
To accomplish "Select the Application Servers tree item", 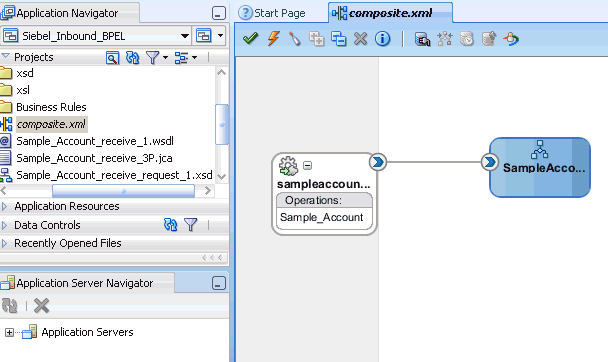I will (x=87, y=332).
